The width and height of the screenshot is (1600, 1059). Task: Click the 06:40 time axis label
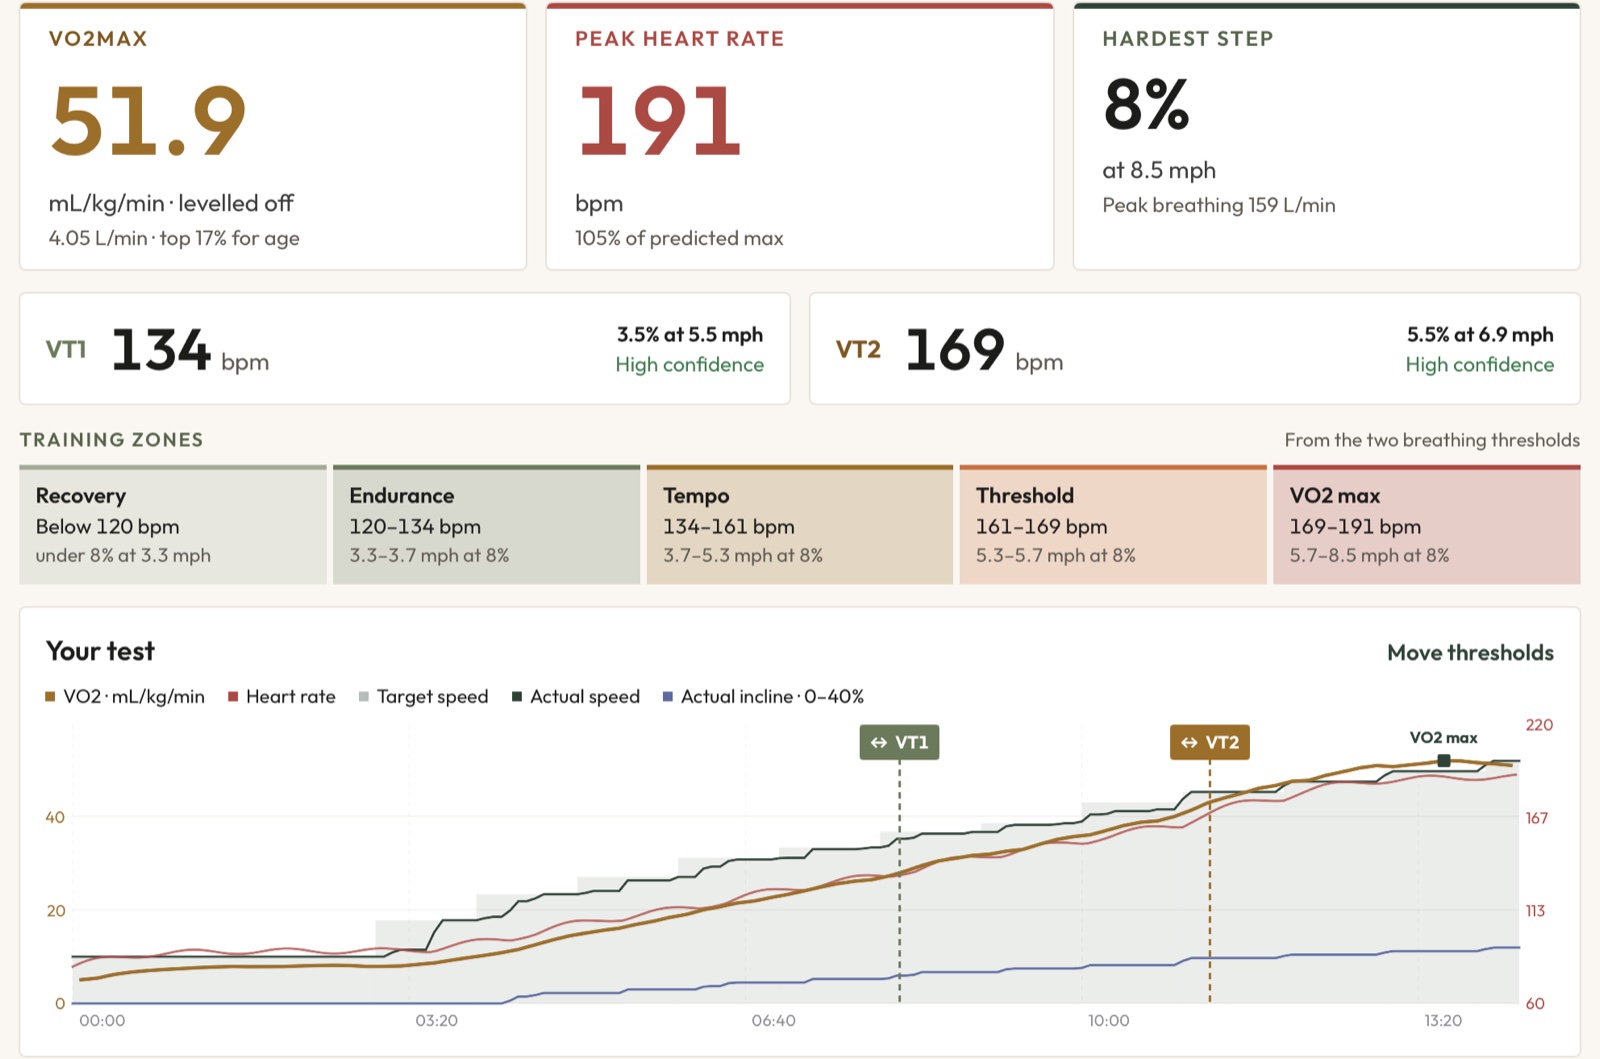[x=774, y=1021]
